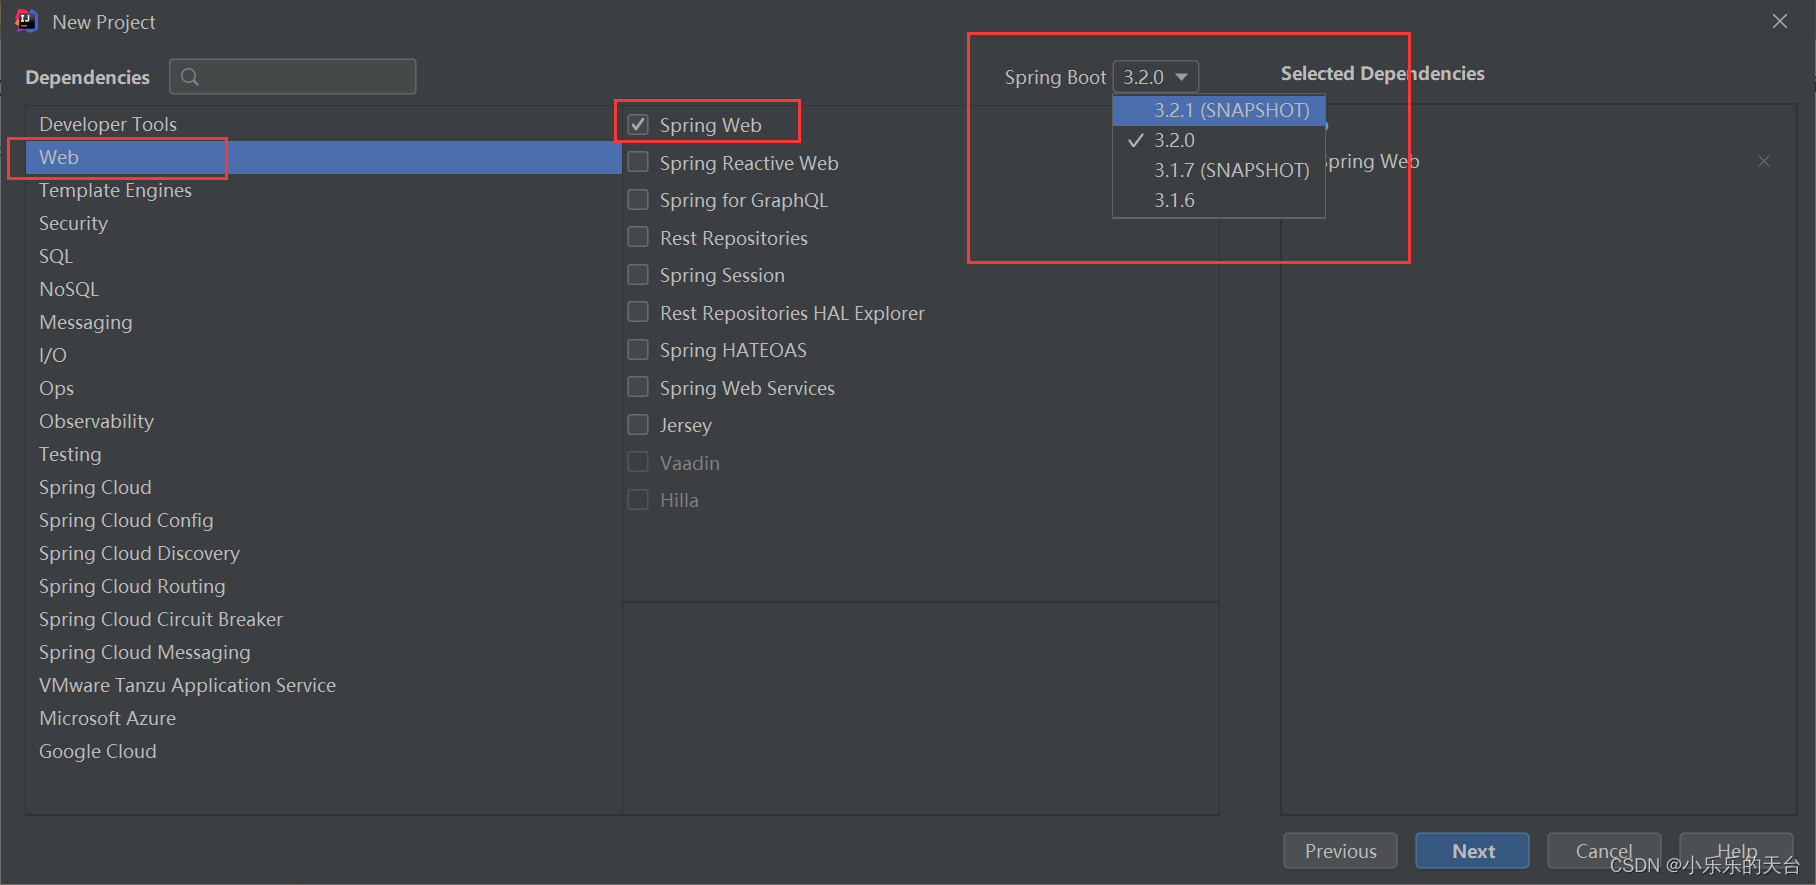Select the Security category
Screen dimensions: 1816x885
pos(323,223)
